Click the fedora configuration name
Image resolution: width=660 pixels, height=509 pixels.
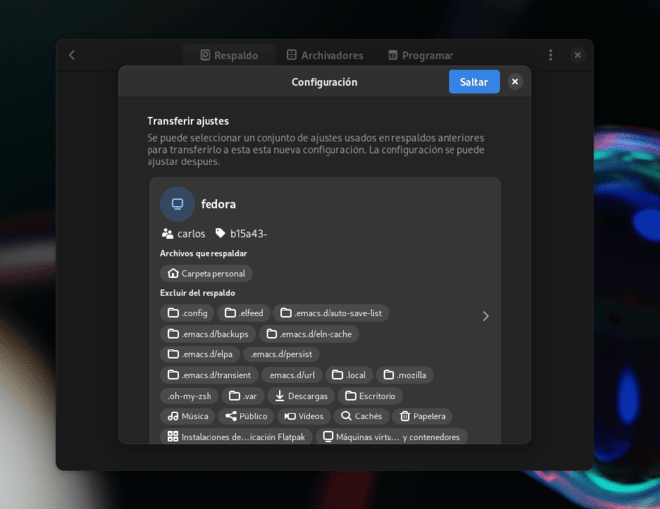(218, 205)
